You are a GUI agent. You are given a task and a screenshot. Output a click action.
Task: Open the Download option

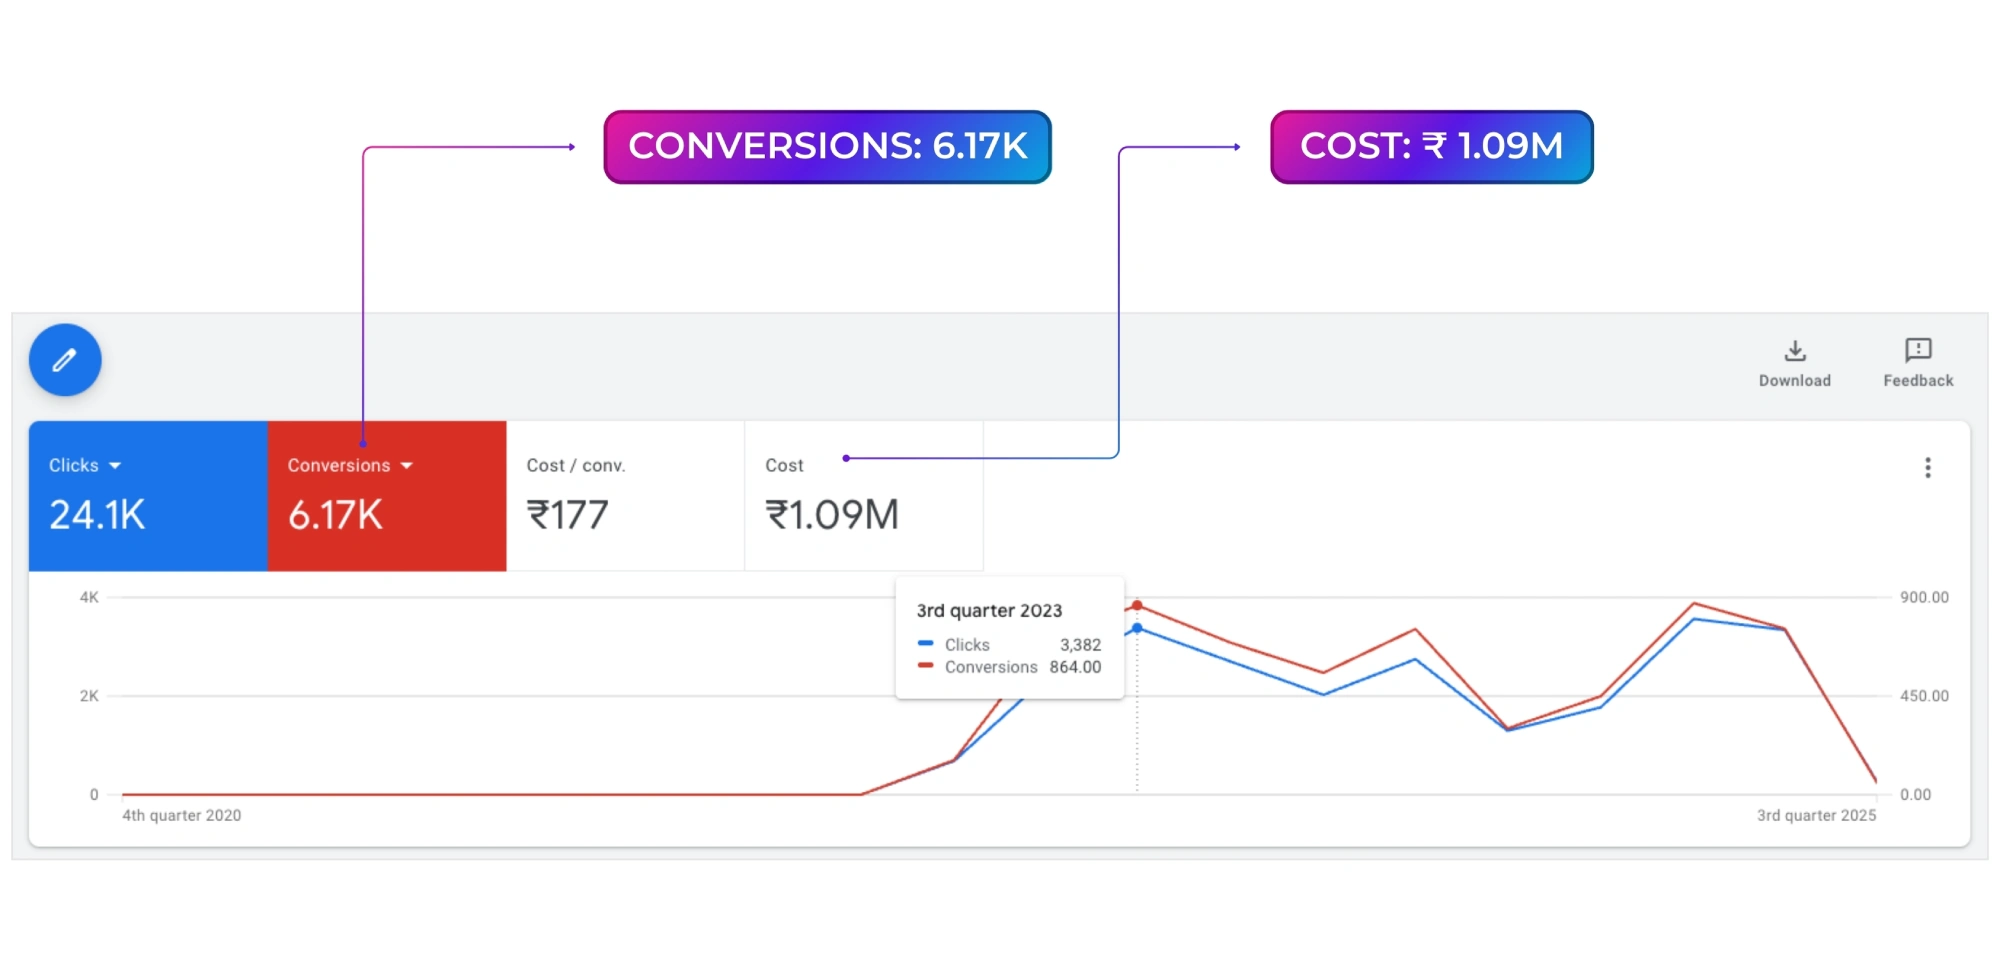point(1794,362)
